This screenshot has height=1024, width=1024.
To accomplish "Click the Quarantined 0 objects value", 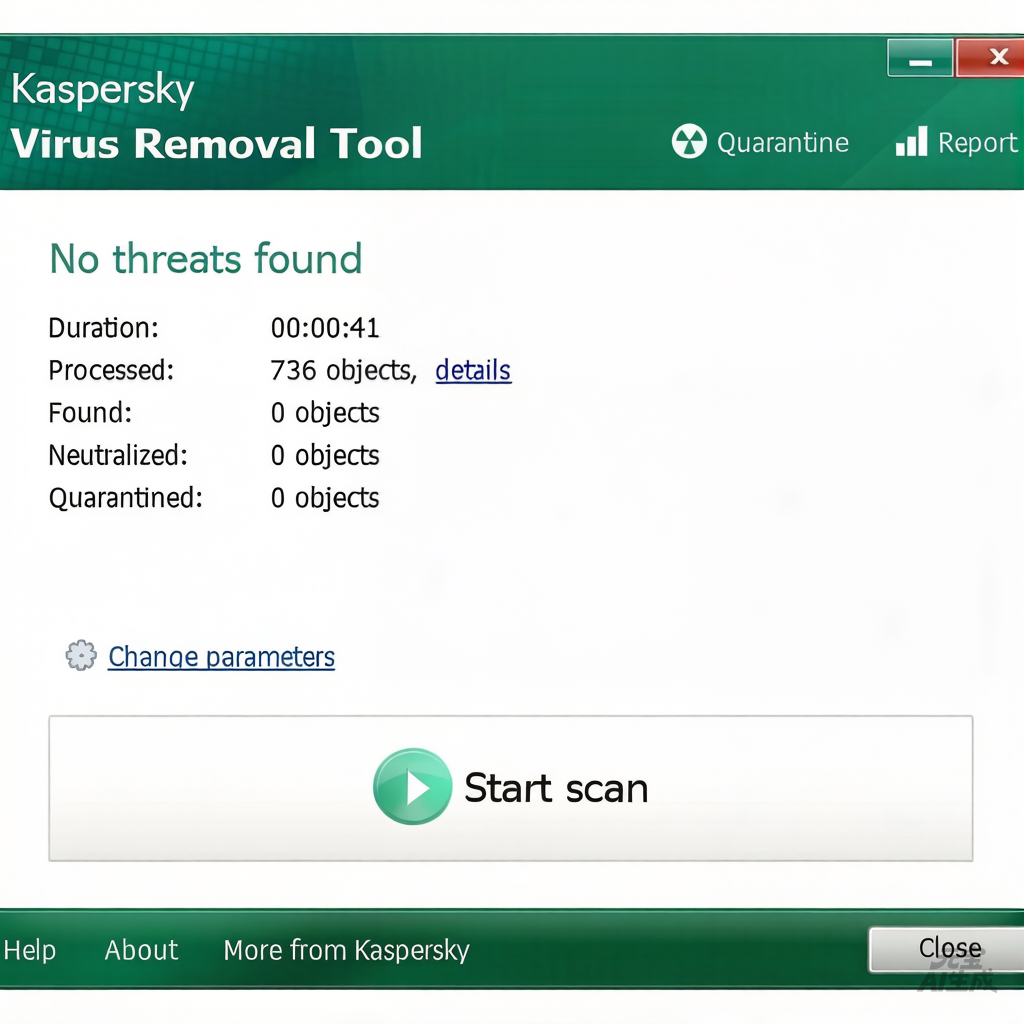I will 325,498.
